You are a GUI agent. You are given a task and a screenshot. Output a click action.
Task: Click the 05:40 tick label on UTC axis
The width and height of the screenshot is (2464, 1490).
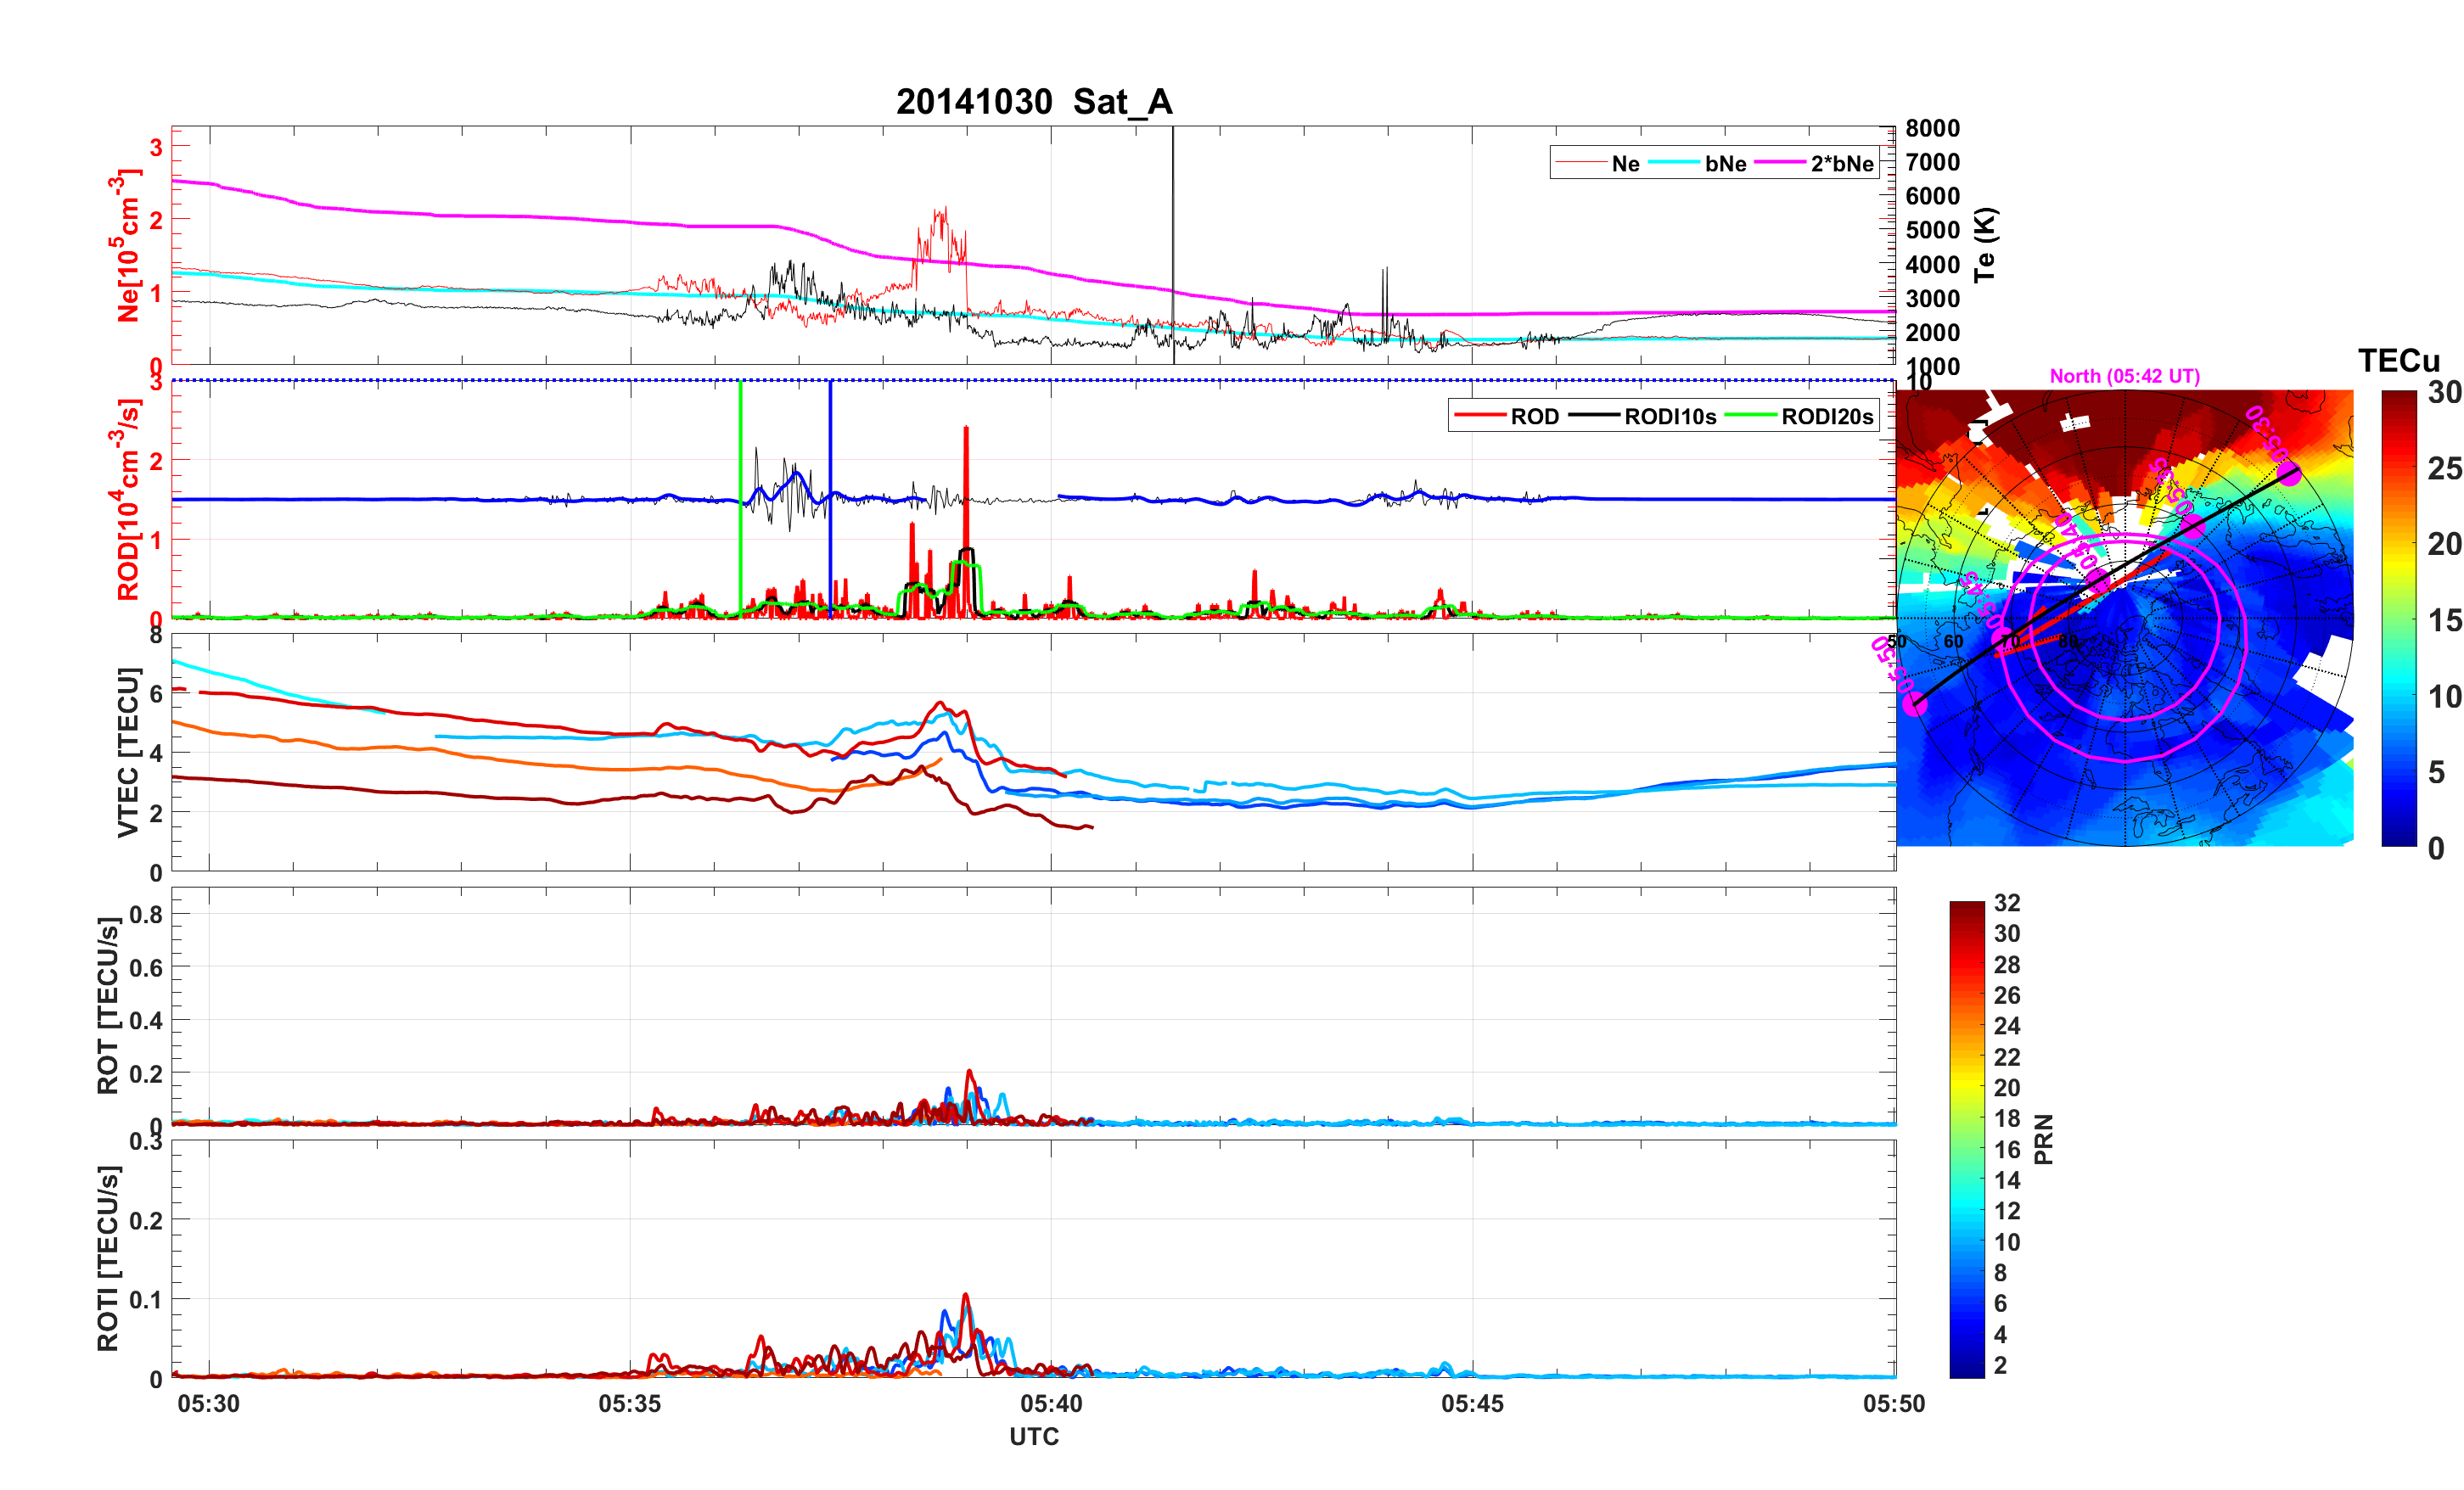[x=1050, y=1403]
